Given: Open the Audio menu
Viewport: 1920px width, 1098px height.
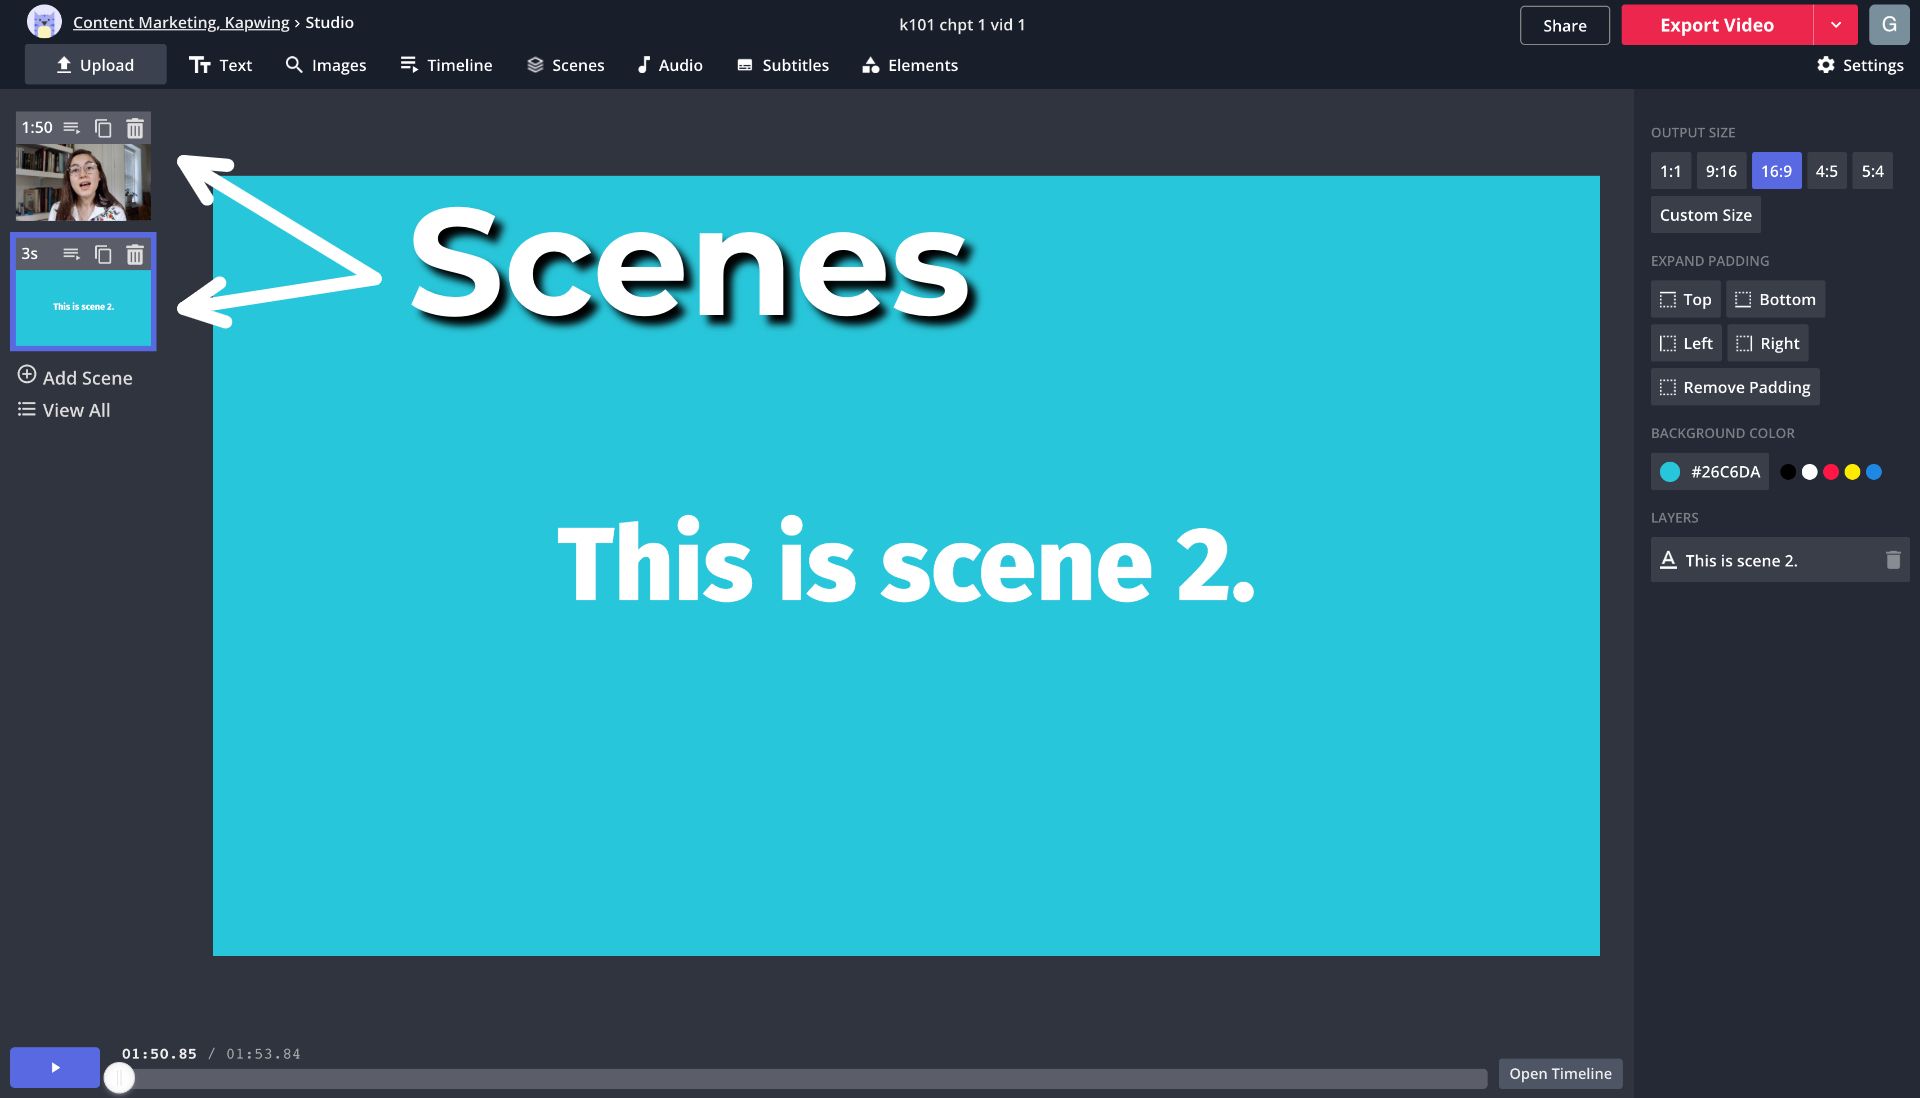Looking at the screenshot, I should [669, 65].
